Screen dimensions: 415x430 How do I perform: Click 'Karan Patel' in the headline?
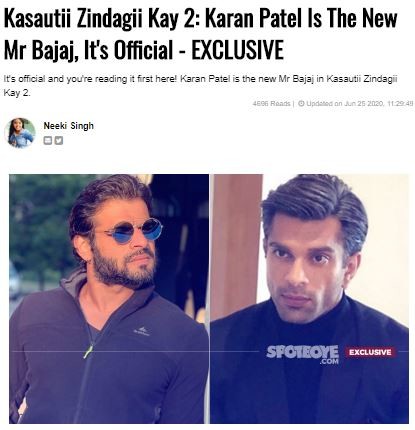coord(253,18)
